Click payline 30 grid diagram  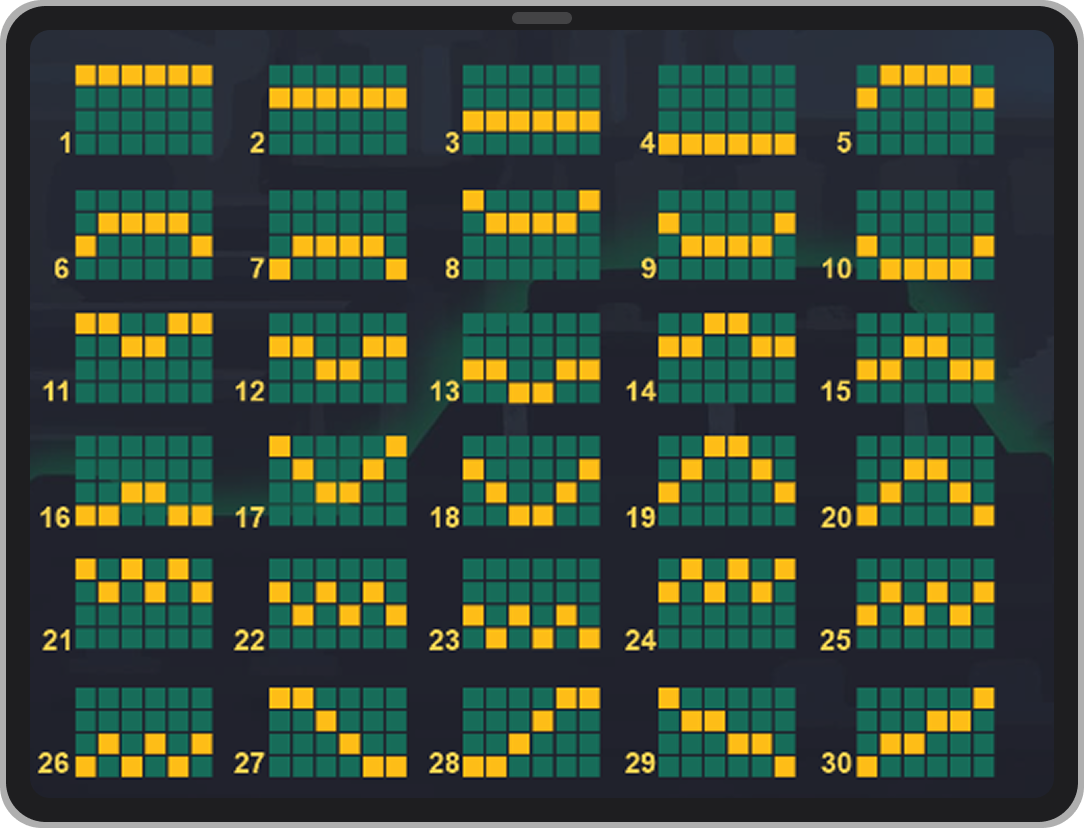[x=925, y=732]
